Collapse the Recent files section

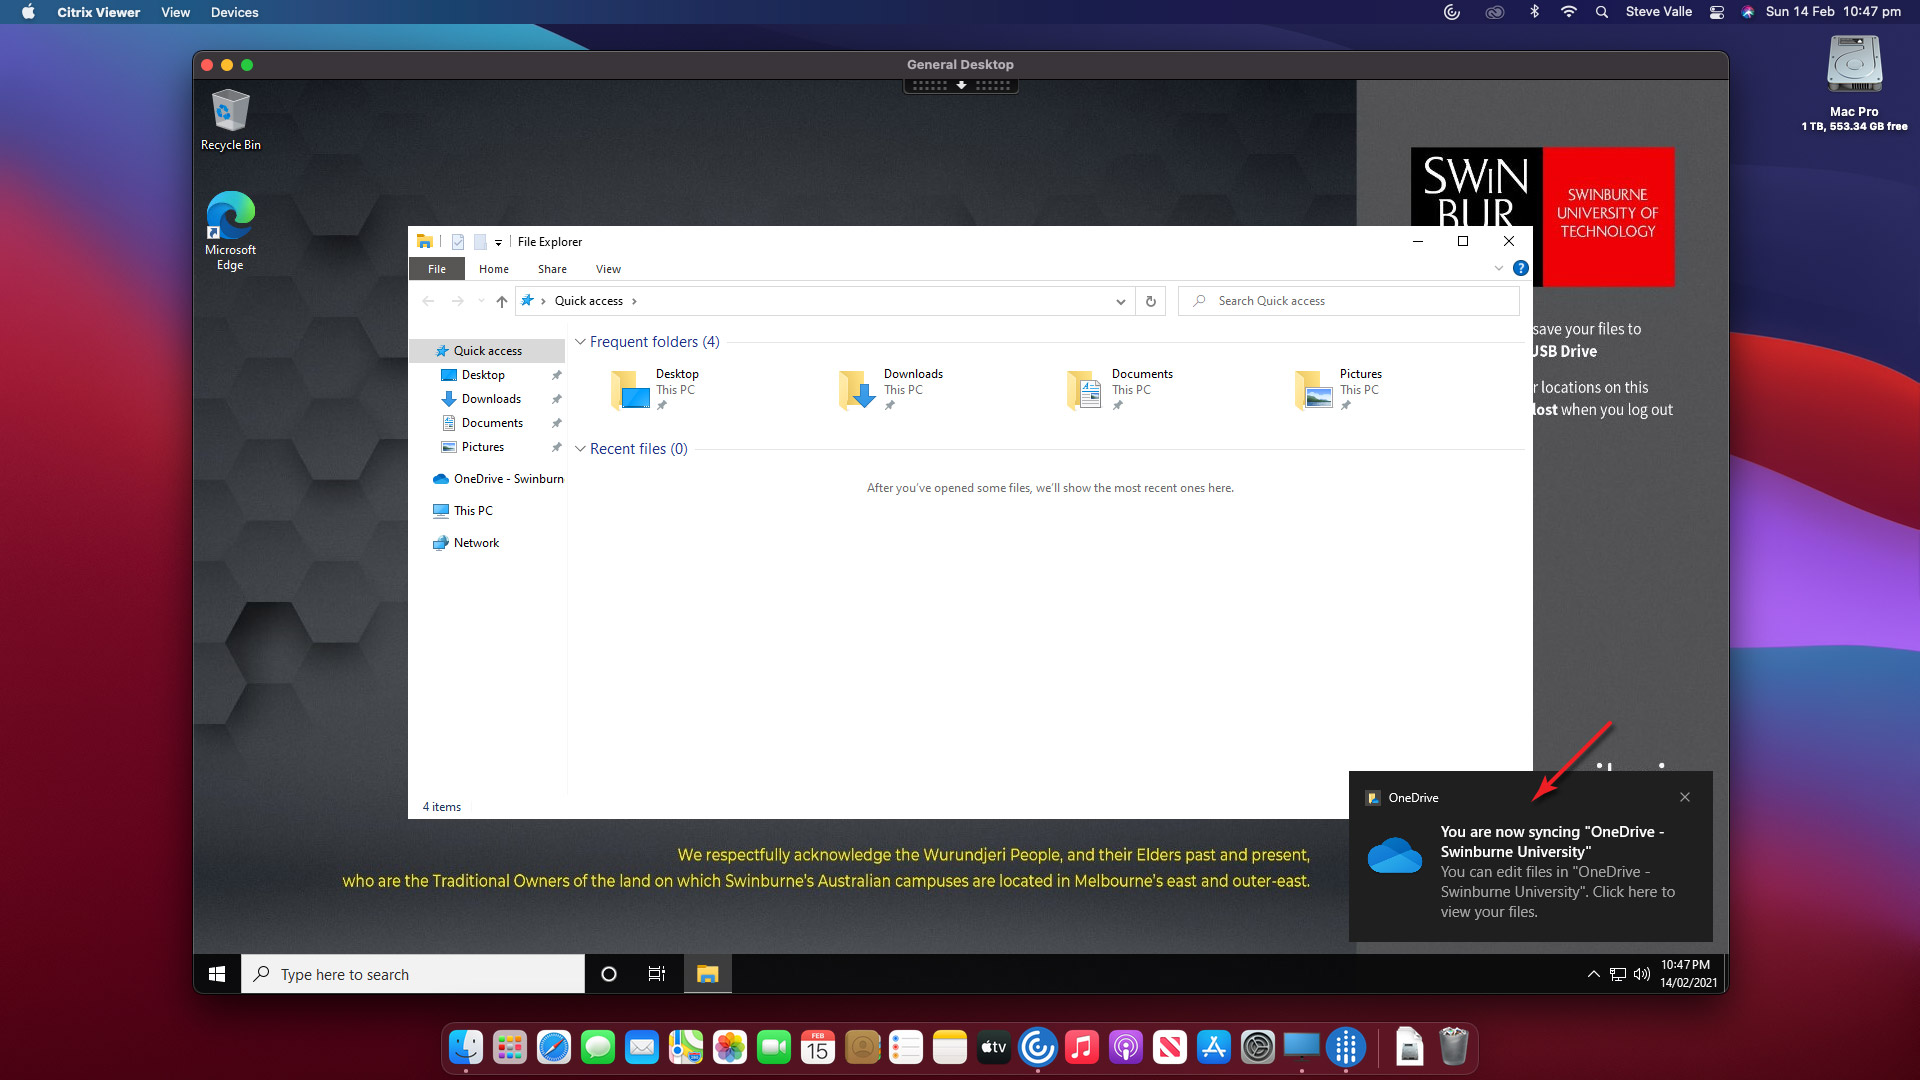[580, 449]
